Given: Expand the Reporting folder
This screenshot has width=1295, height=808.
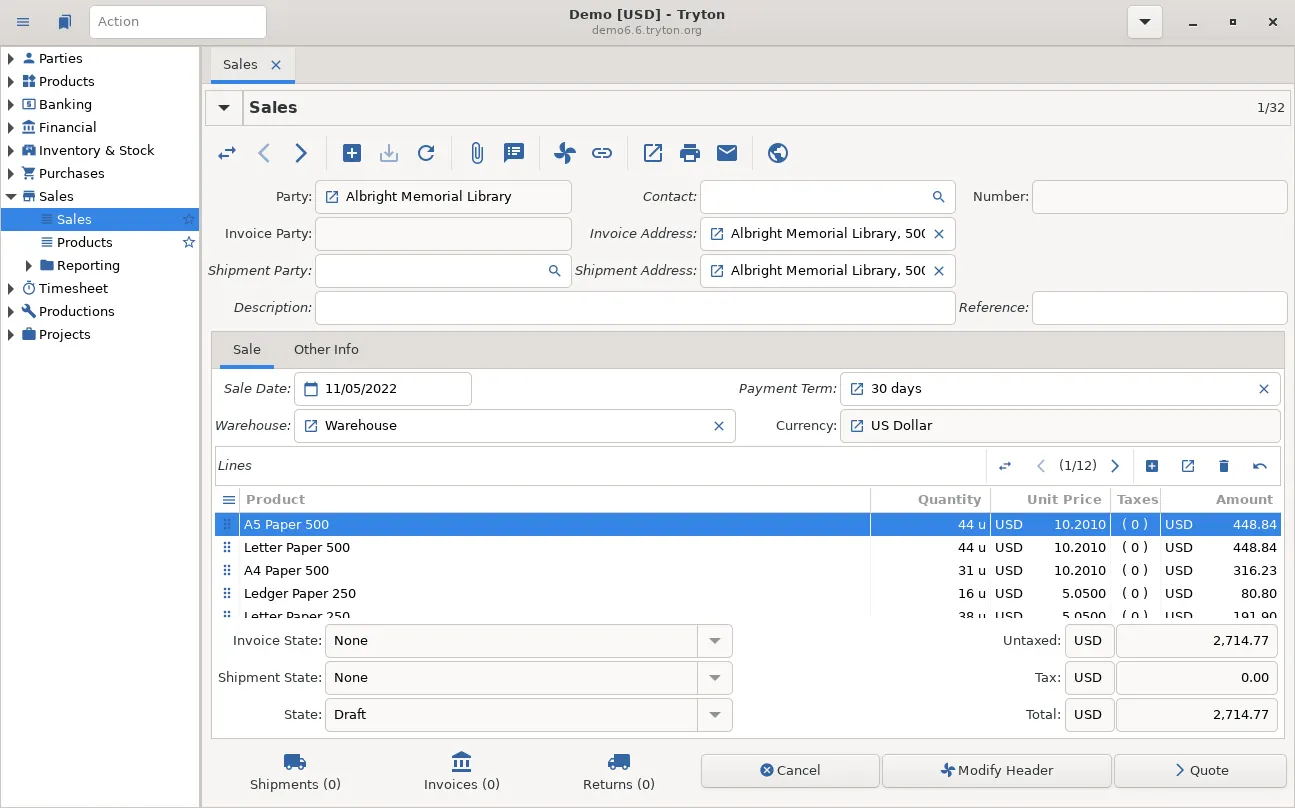Looking at the screenshot, I should (29, 265).
